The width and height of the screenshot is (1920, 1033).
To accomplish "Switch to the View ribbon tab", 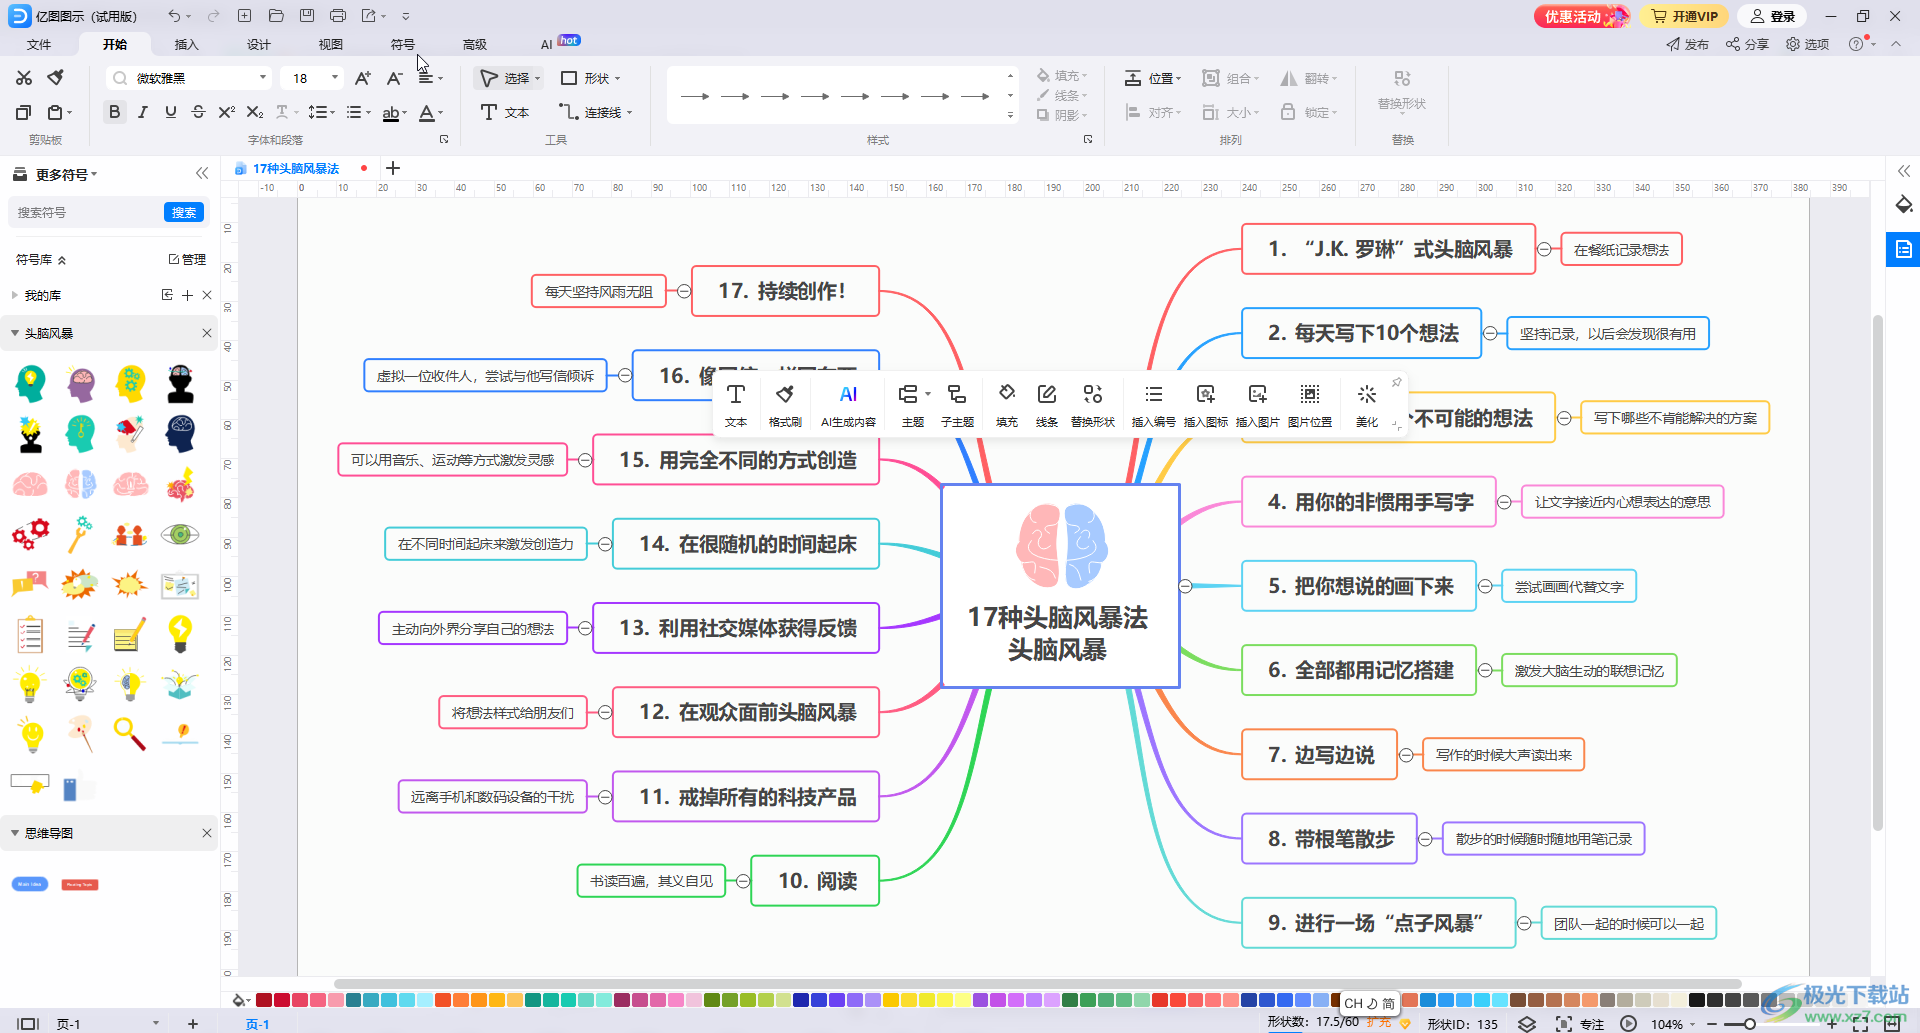I will coord(331,44).
